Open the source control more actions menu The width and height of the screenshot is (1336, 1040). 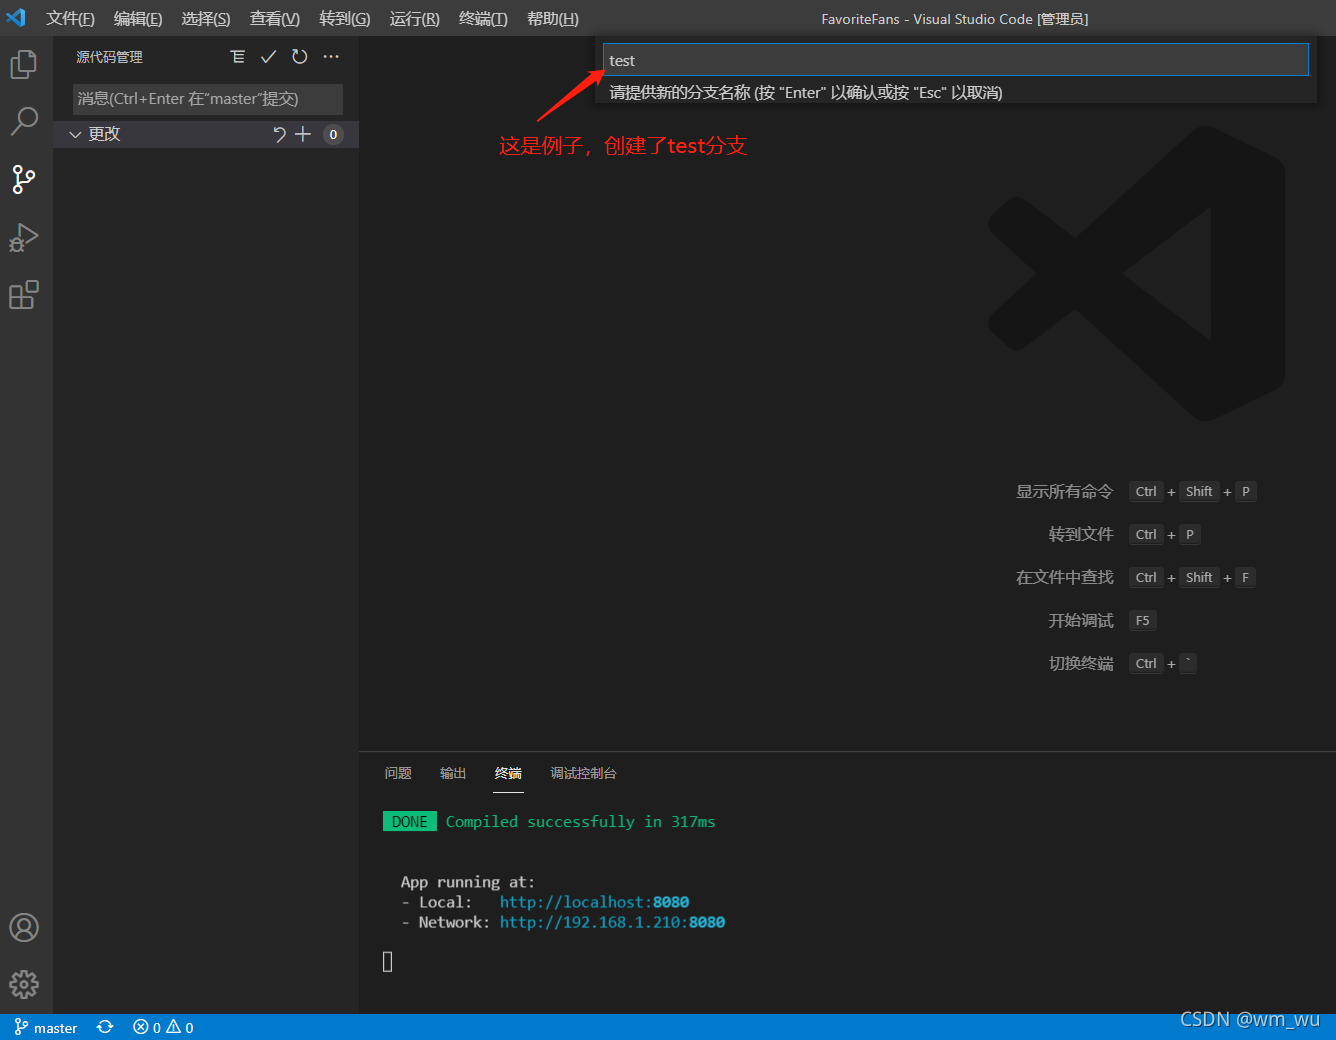click(331, 57)
